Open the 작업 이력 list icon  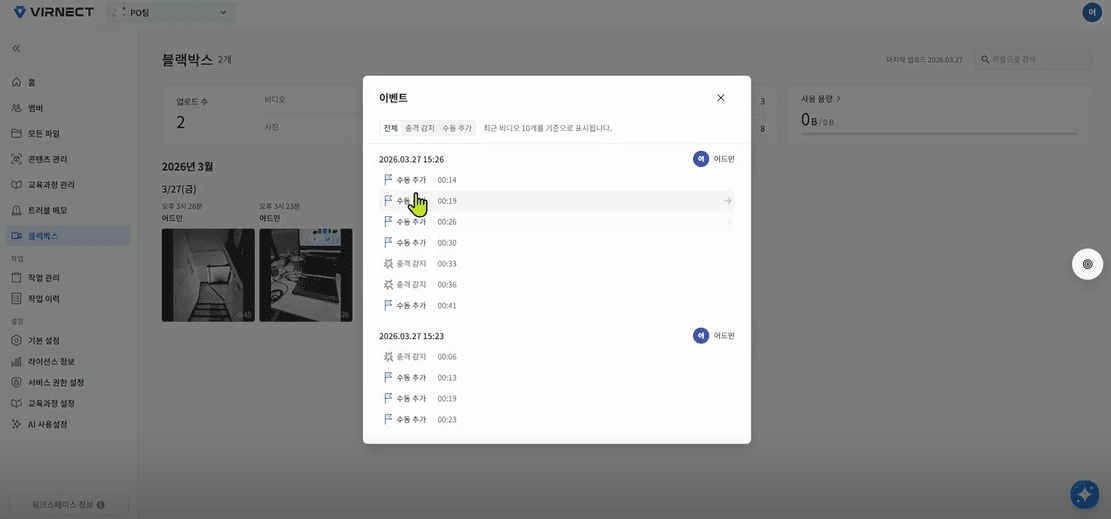(16, 298)
